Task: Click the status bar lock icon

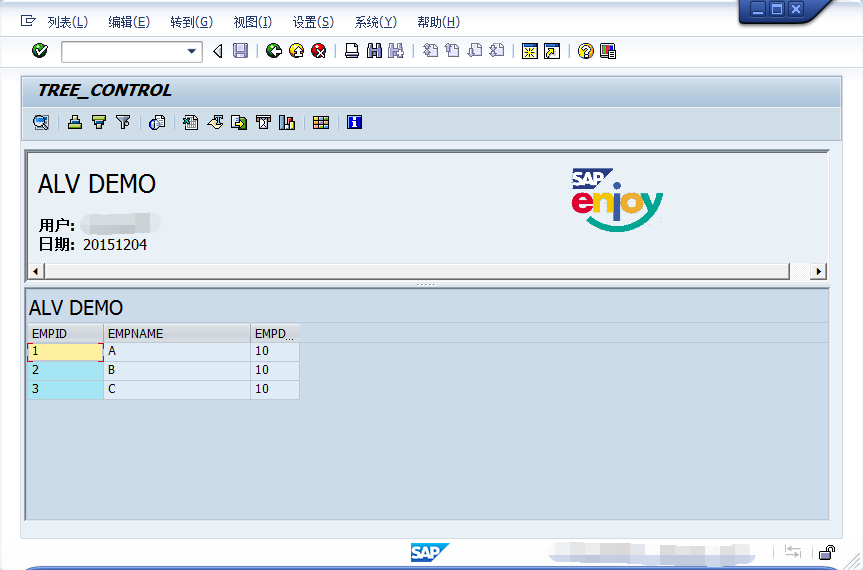Action: (x=827, y=551)
